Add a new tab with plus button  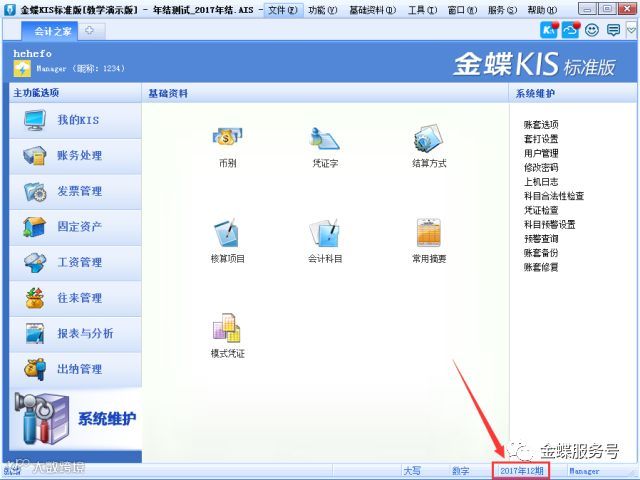pos(90,31)
